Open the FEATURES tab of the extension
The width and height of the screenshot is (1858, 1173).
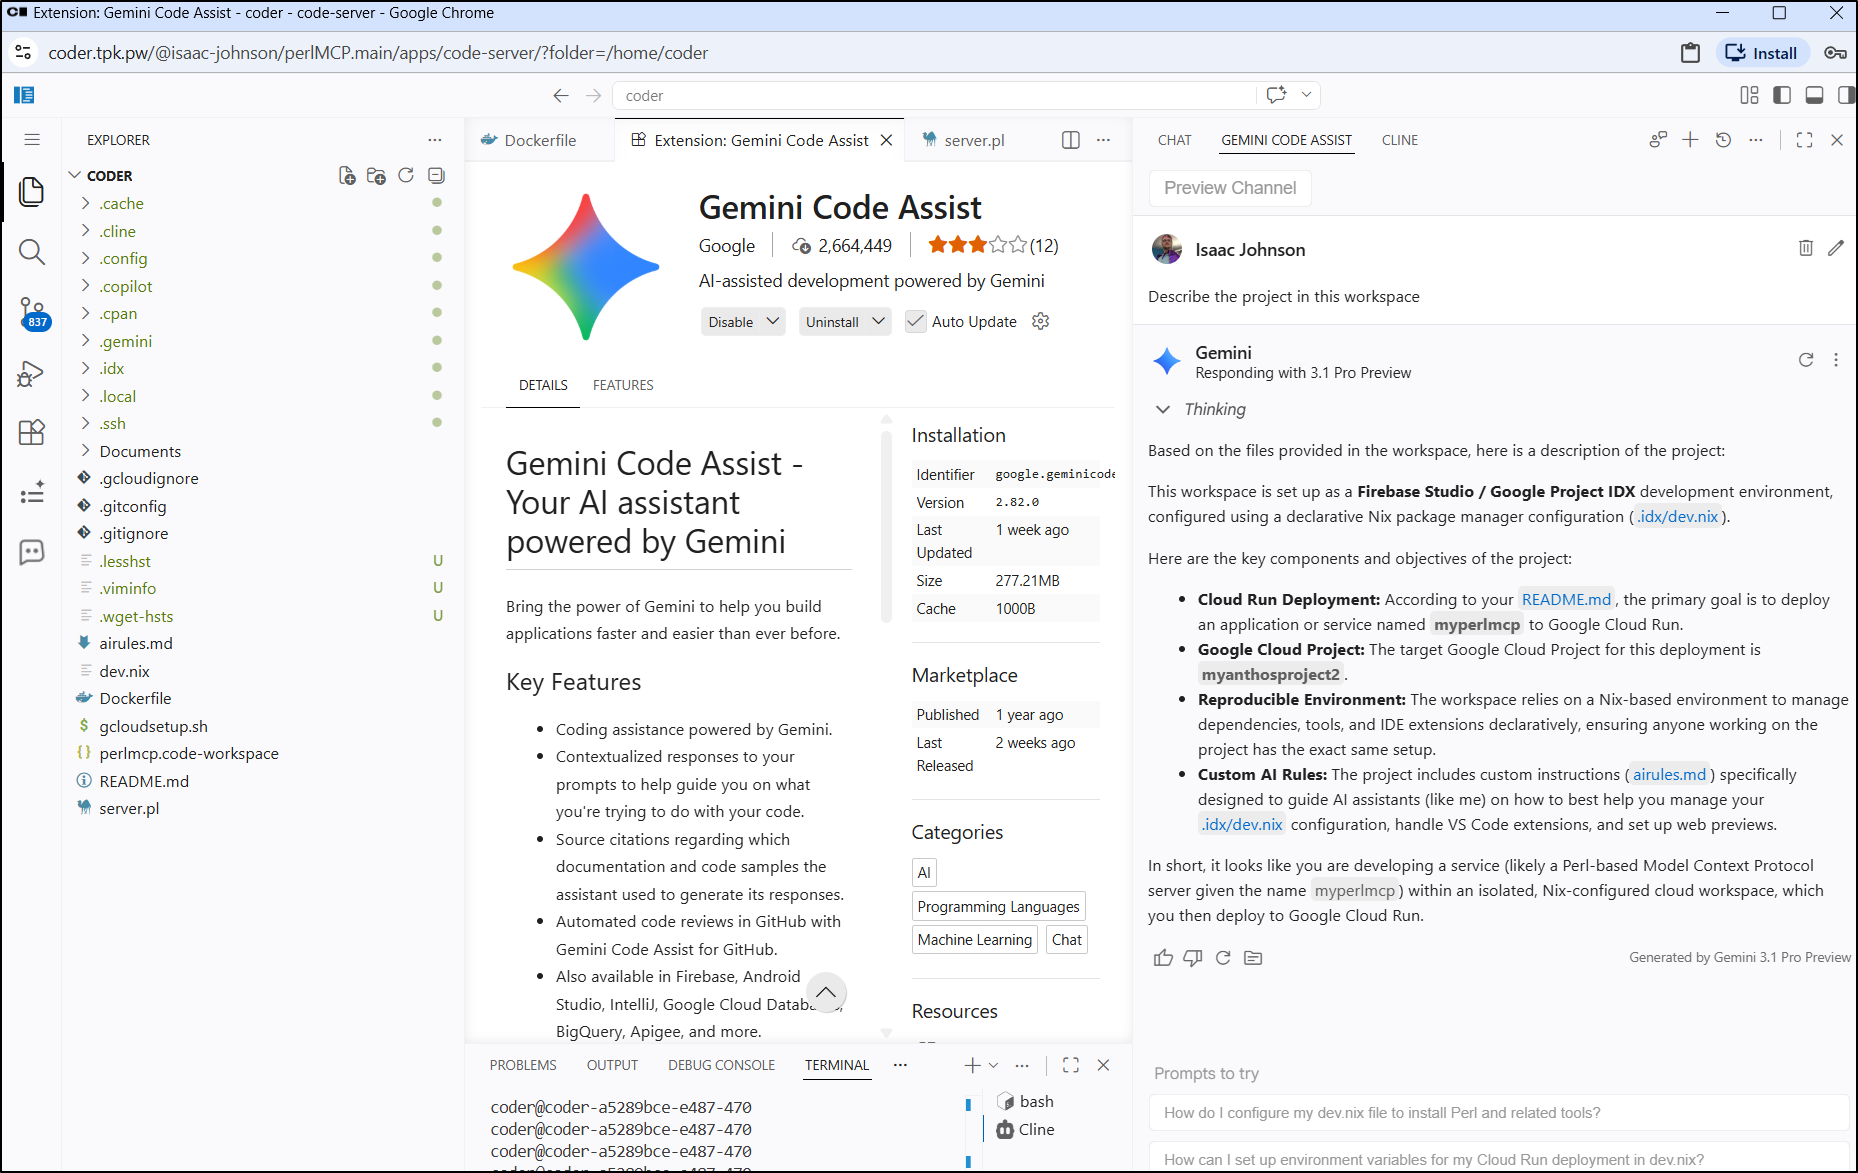[623, 385]
